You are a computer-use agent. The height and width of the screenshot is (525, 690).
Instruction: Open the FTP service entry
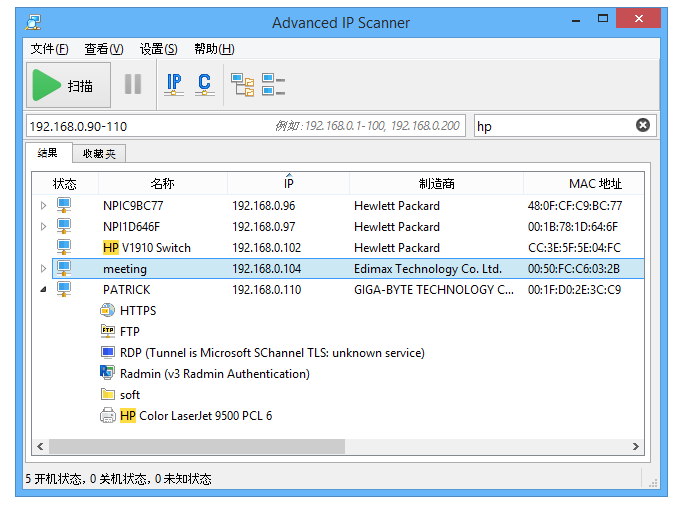click(130, 331)
